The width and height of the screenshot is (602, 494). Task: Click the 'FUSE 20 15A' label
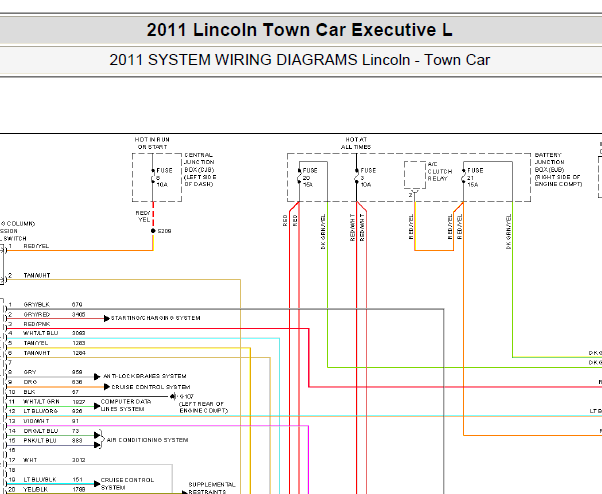(x=310, y=177)
